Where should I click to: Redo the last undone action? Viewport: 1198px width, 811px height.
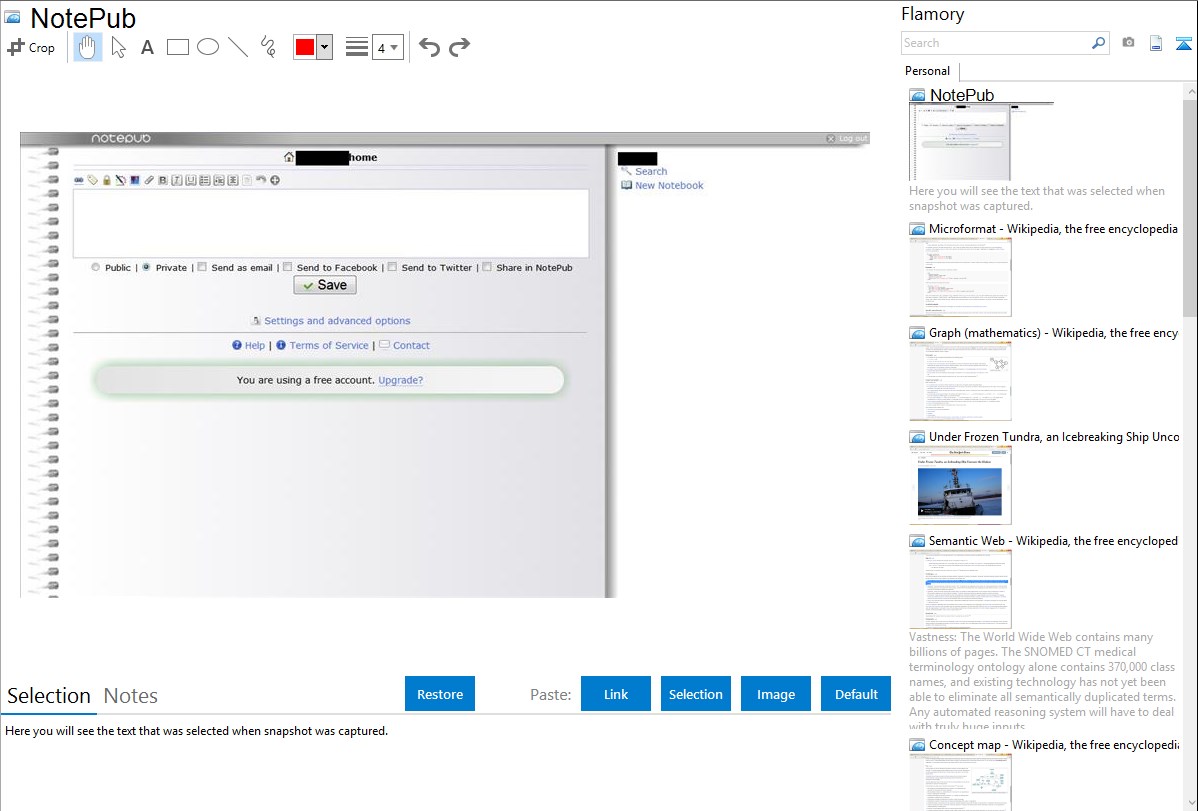pyautogui.click(x=459, y=47)
